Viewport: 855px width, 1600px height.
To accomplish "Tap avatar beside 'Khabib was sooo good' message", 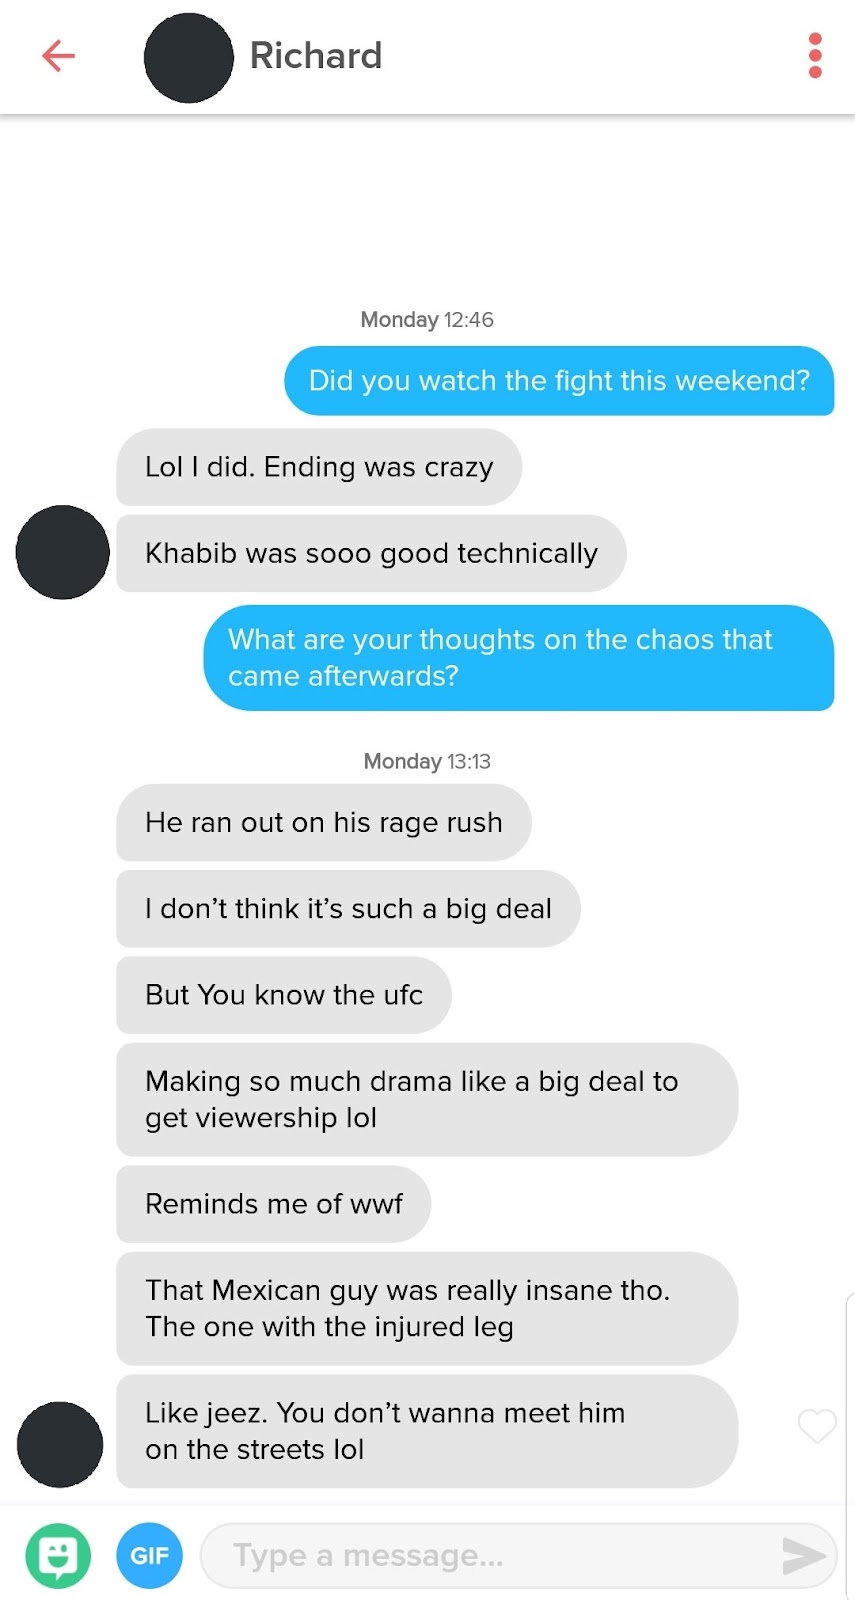I will click(x=62, y=552).
